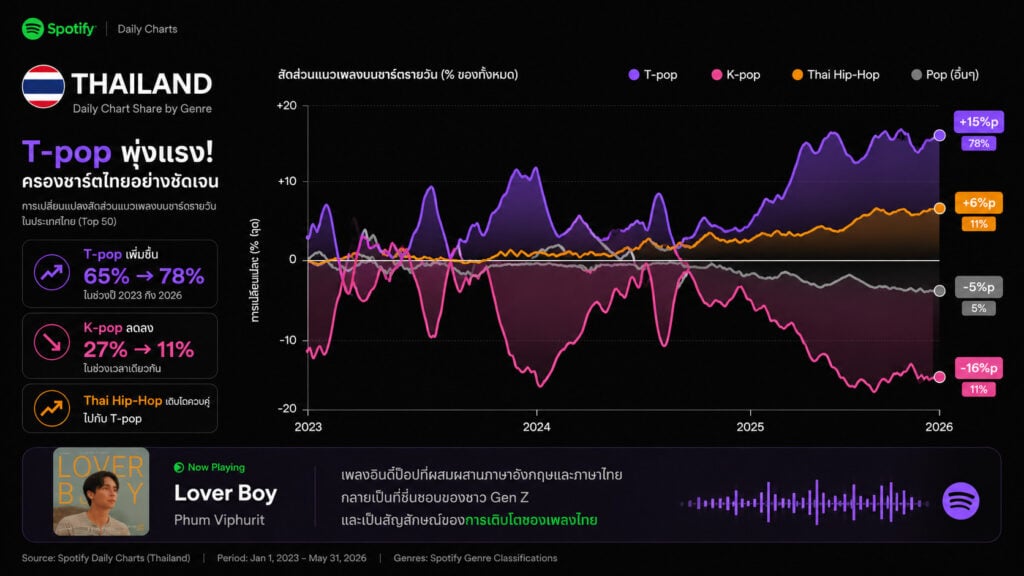Select the orange Thai Hip-Hop legend dot

pos(797,75)
